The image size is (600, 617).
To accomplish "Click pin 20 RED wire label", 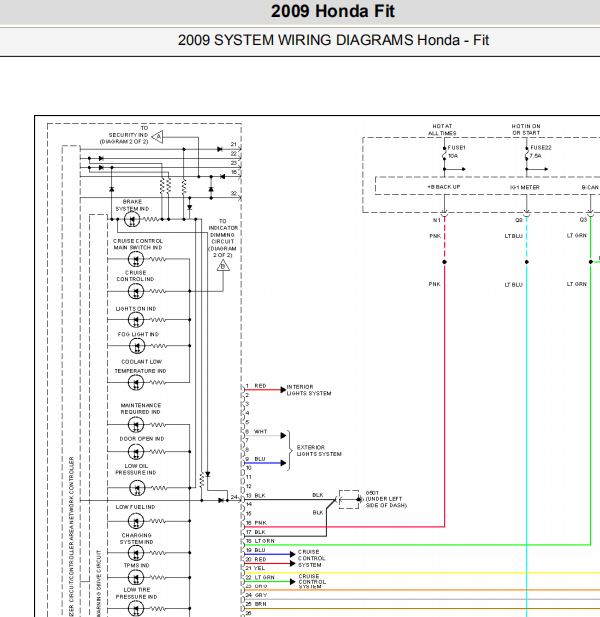I will click(x=260, y=559).
